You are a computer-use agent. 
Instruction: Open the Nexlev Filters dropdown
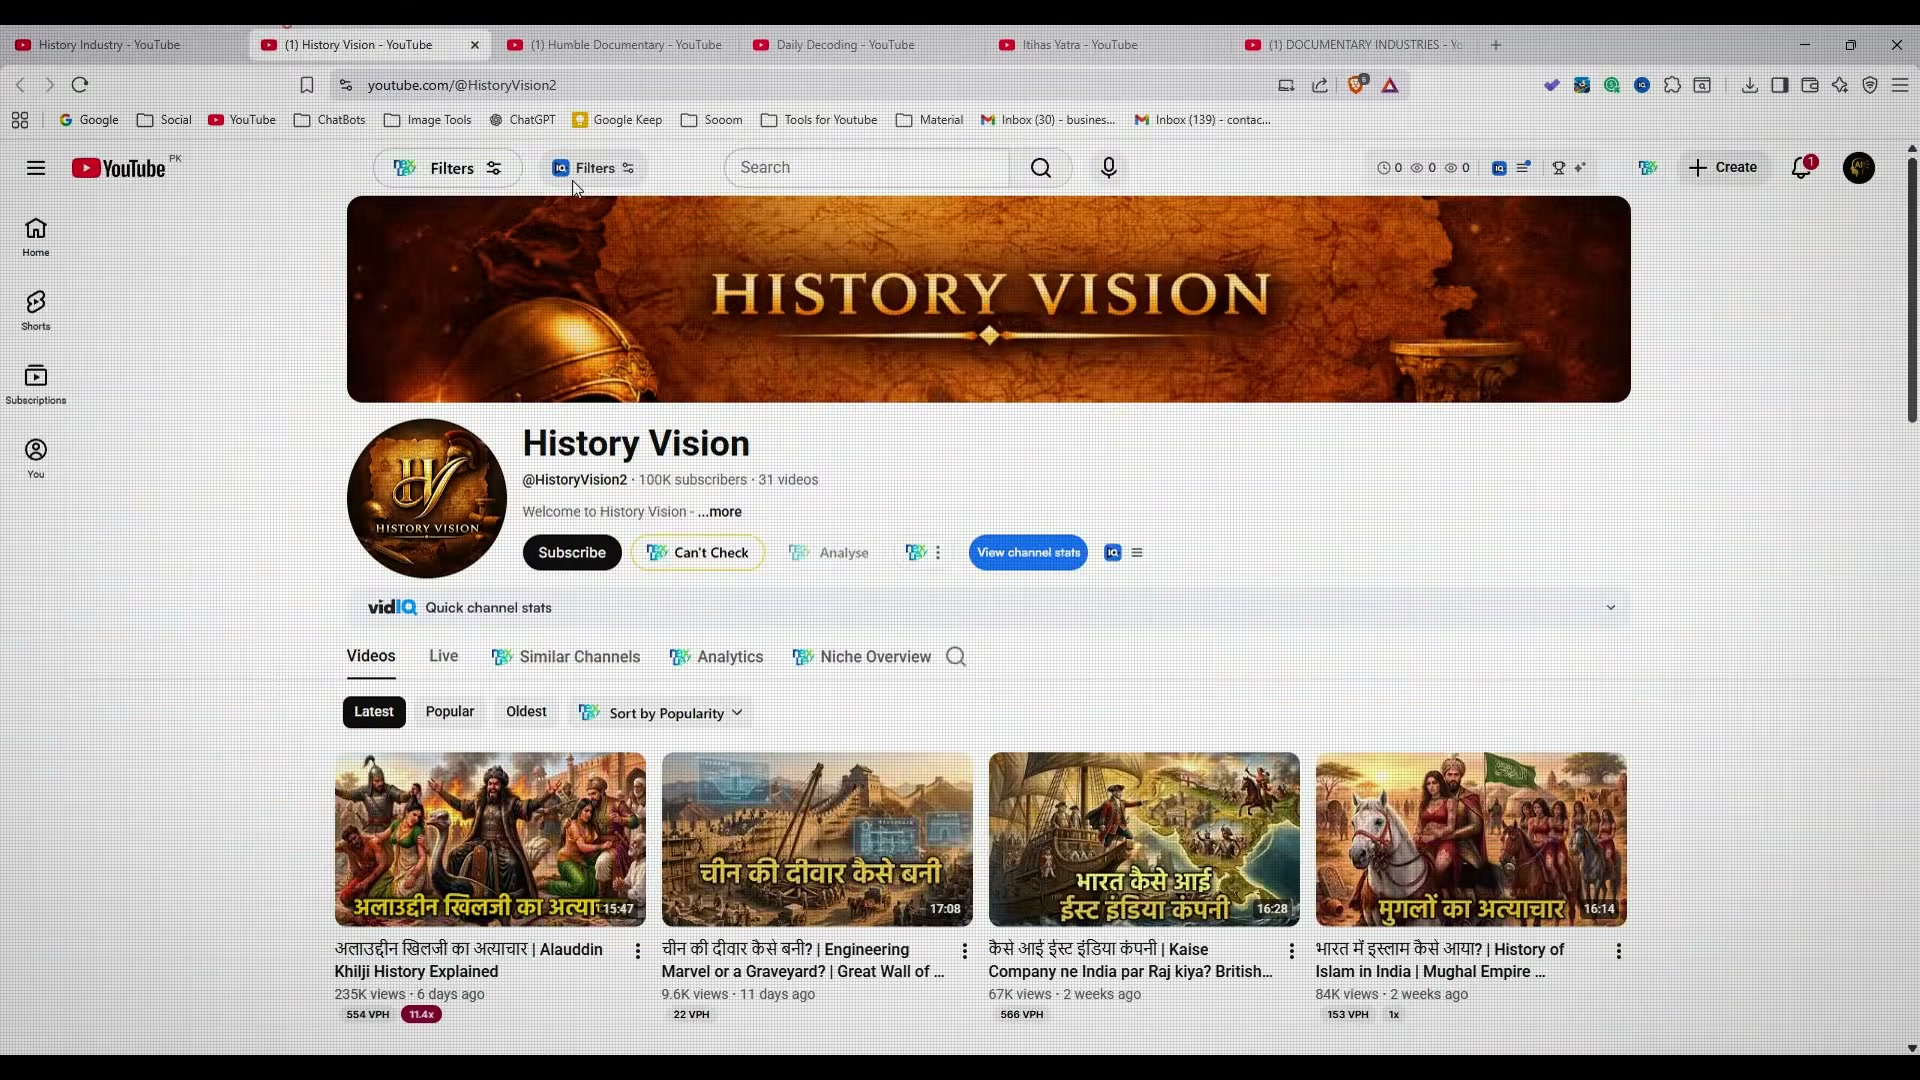point(447,168)
